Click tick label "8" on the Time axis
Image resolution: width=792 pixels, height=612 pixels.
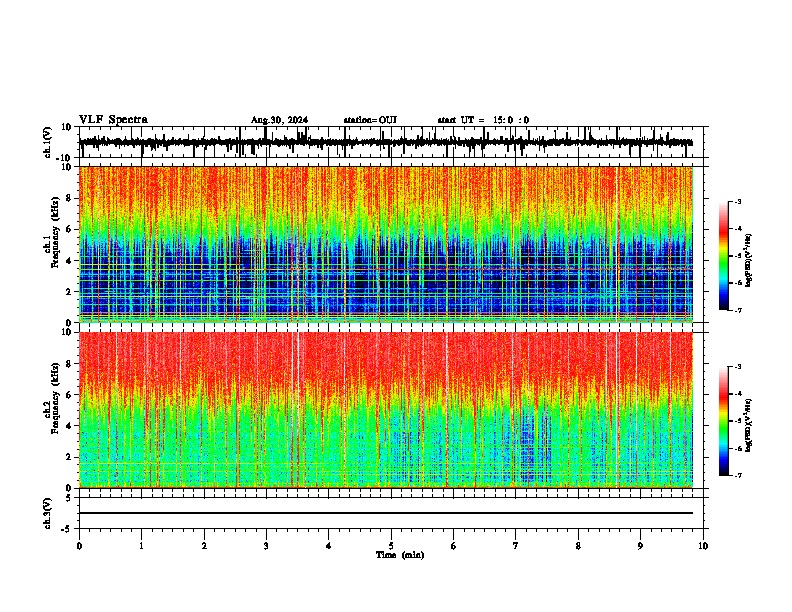point(578,546)
